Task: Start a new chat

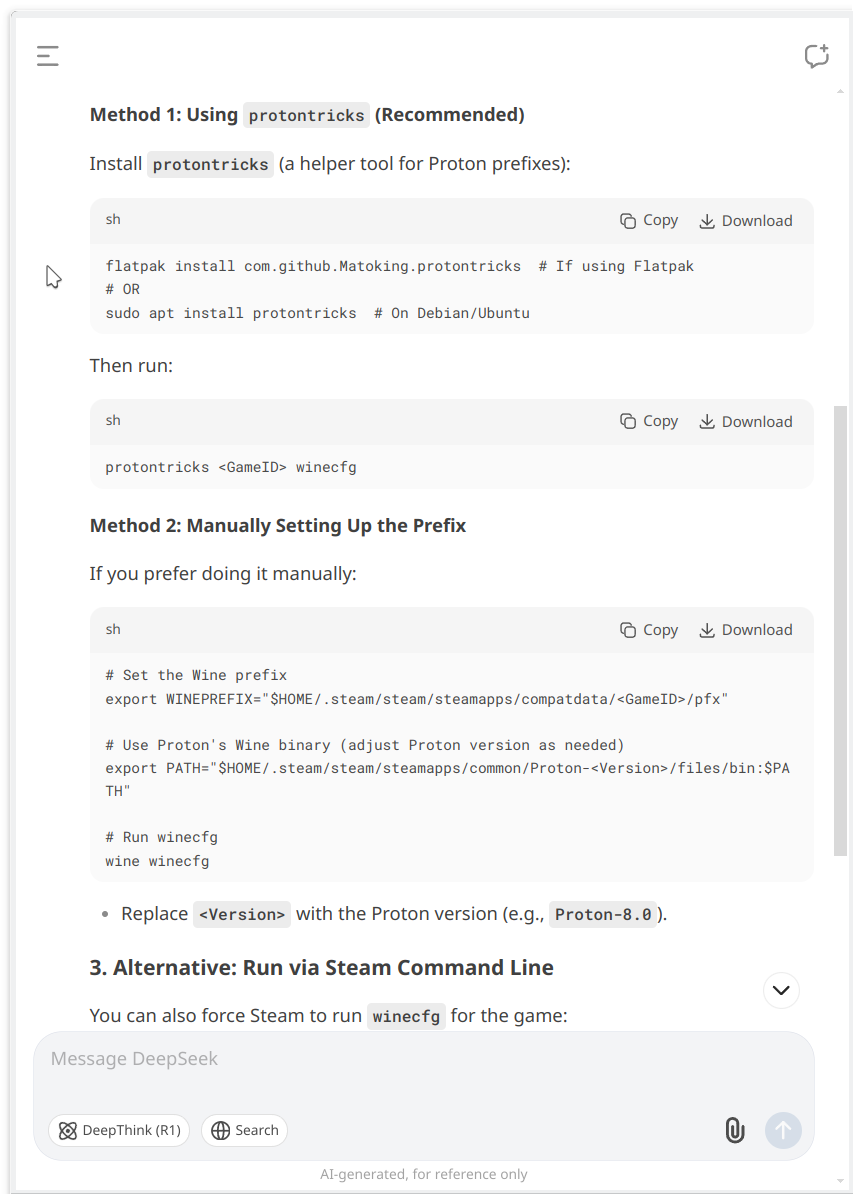Action: (x=816, y=56)
